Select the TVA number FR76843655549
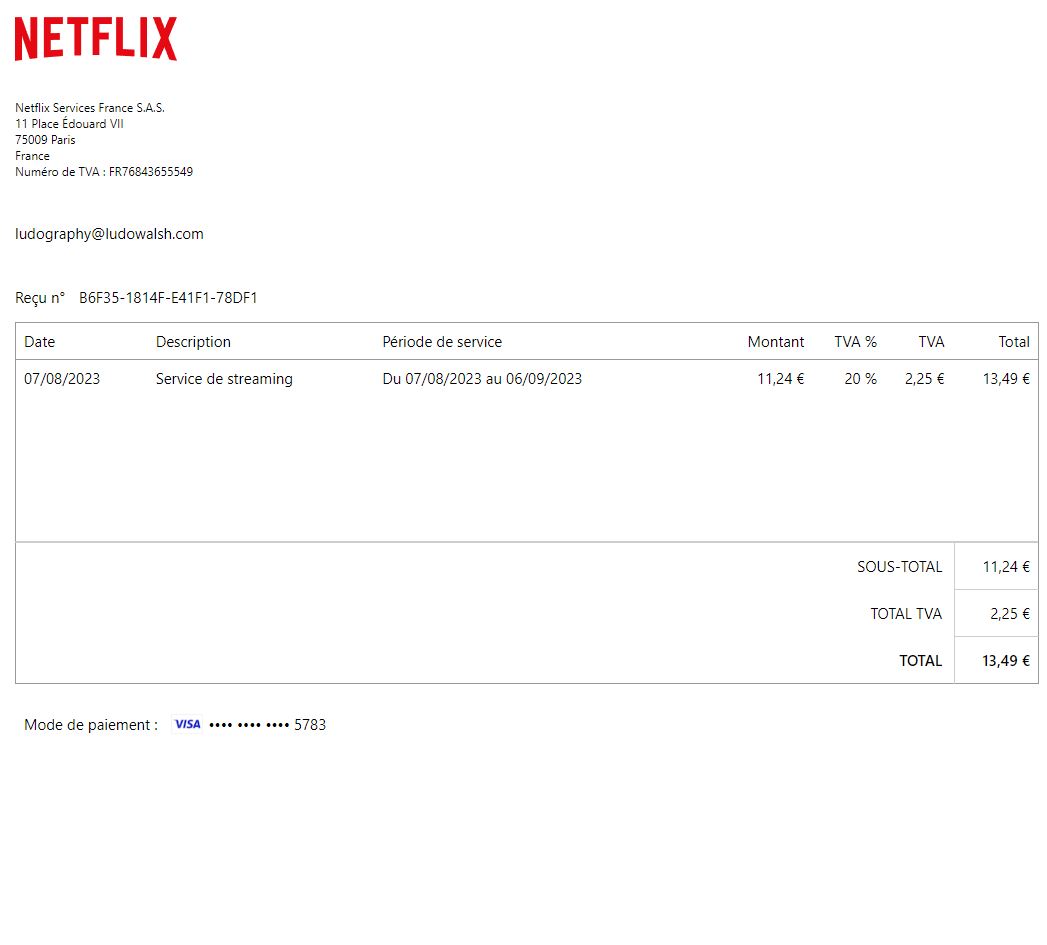This screenshot has height=945, width=1047. pyautogui.click(x=151, y=172)
